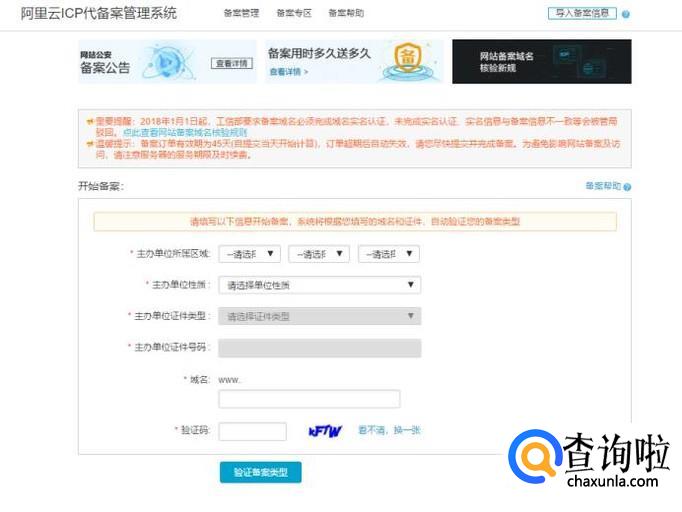This screenshot has height=512, width=682.
Task: Open the 备案帮助 top menu item
Action: click(346, 13)
